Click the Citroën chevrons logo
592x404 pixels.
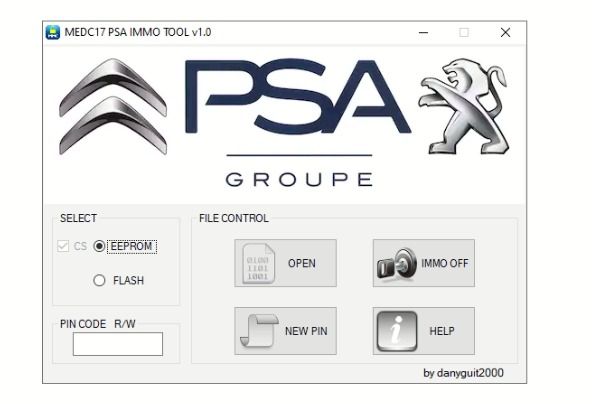[113, 106]
